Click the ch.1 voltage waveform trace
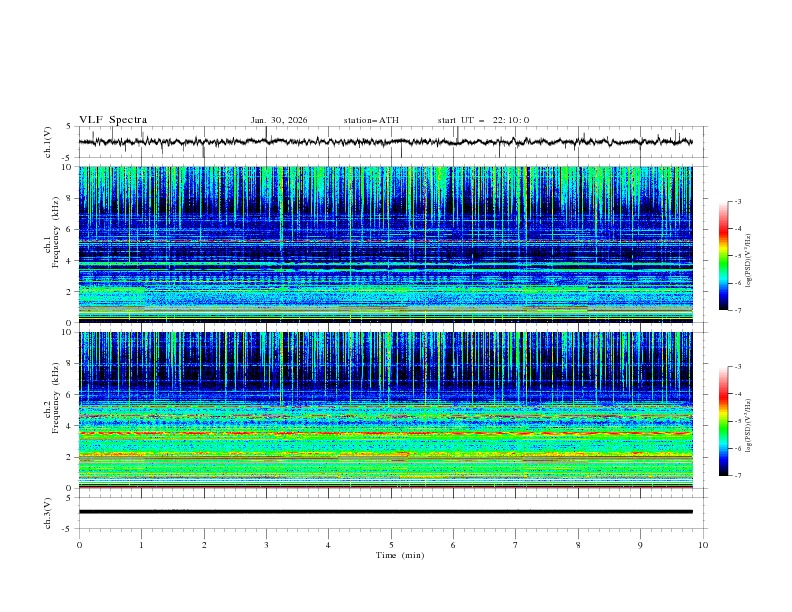The height and width of the screenshot is (612, 792). pyautogui.click(x=385, y=142)
